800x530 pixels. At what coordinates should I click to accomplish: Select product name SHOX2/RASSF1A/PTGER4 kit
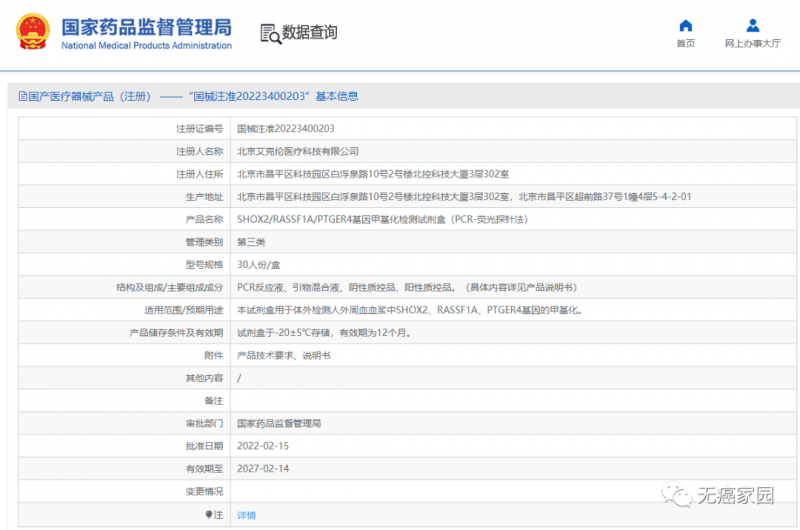382,219
